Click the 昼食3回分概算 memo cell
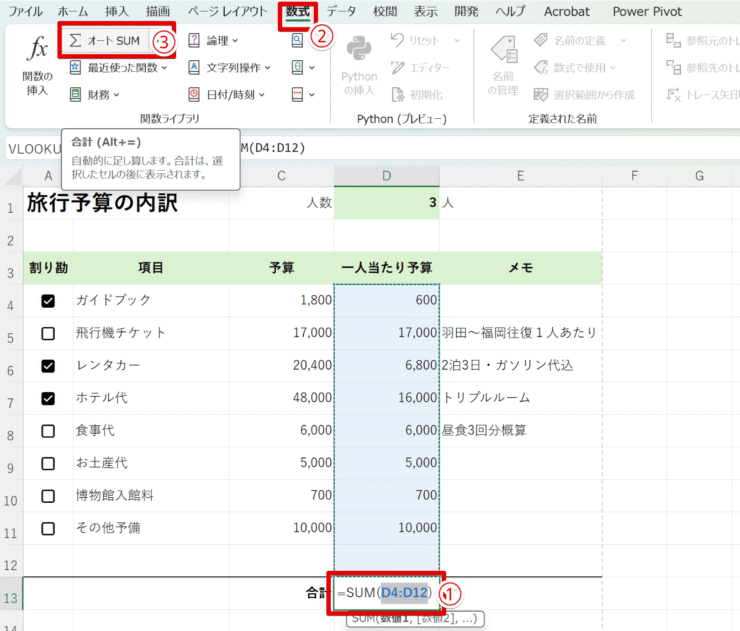The image size is (740, 631). [x=521, y=430]
